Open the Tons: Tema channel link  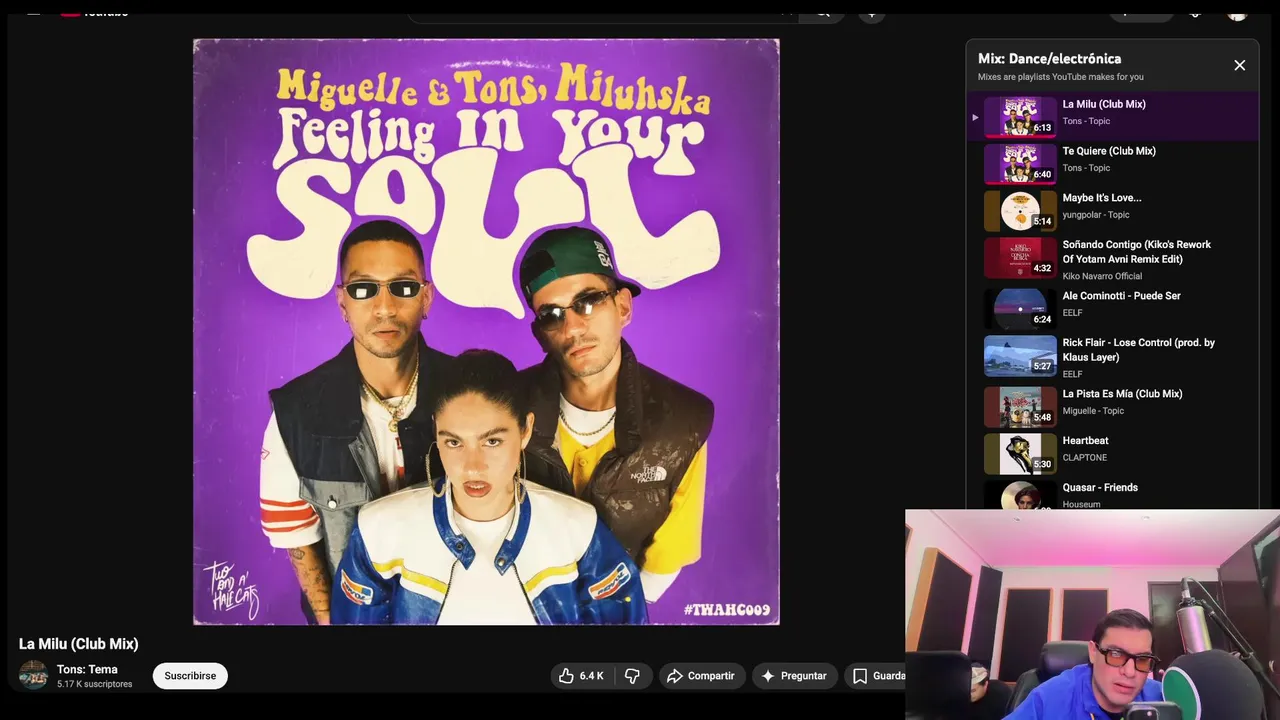point(87,669)
